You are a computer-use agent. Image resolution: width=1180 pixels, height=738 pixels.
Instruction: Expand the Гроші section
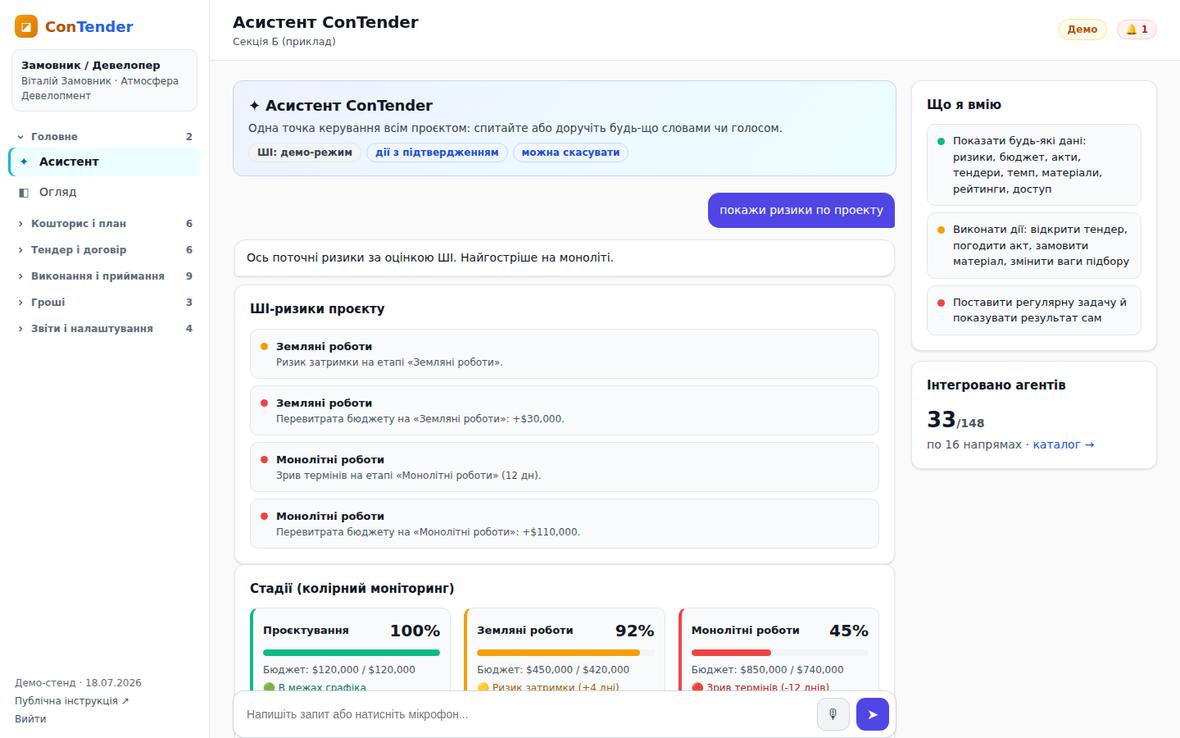point(105,302)
